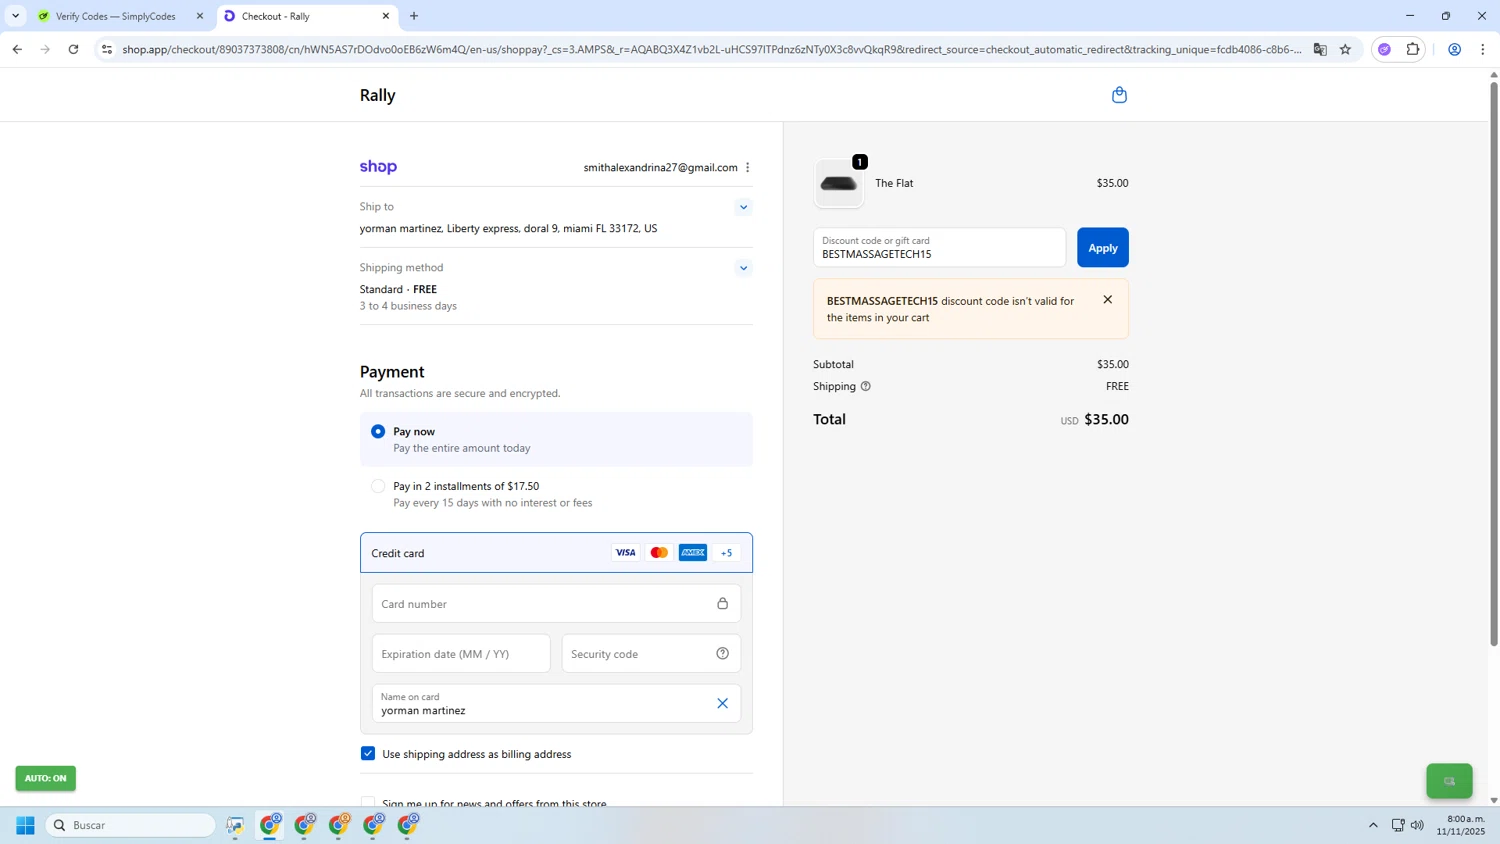Click the Apply discount button
1500x844 pixels.
point(1103,248)
